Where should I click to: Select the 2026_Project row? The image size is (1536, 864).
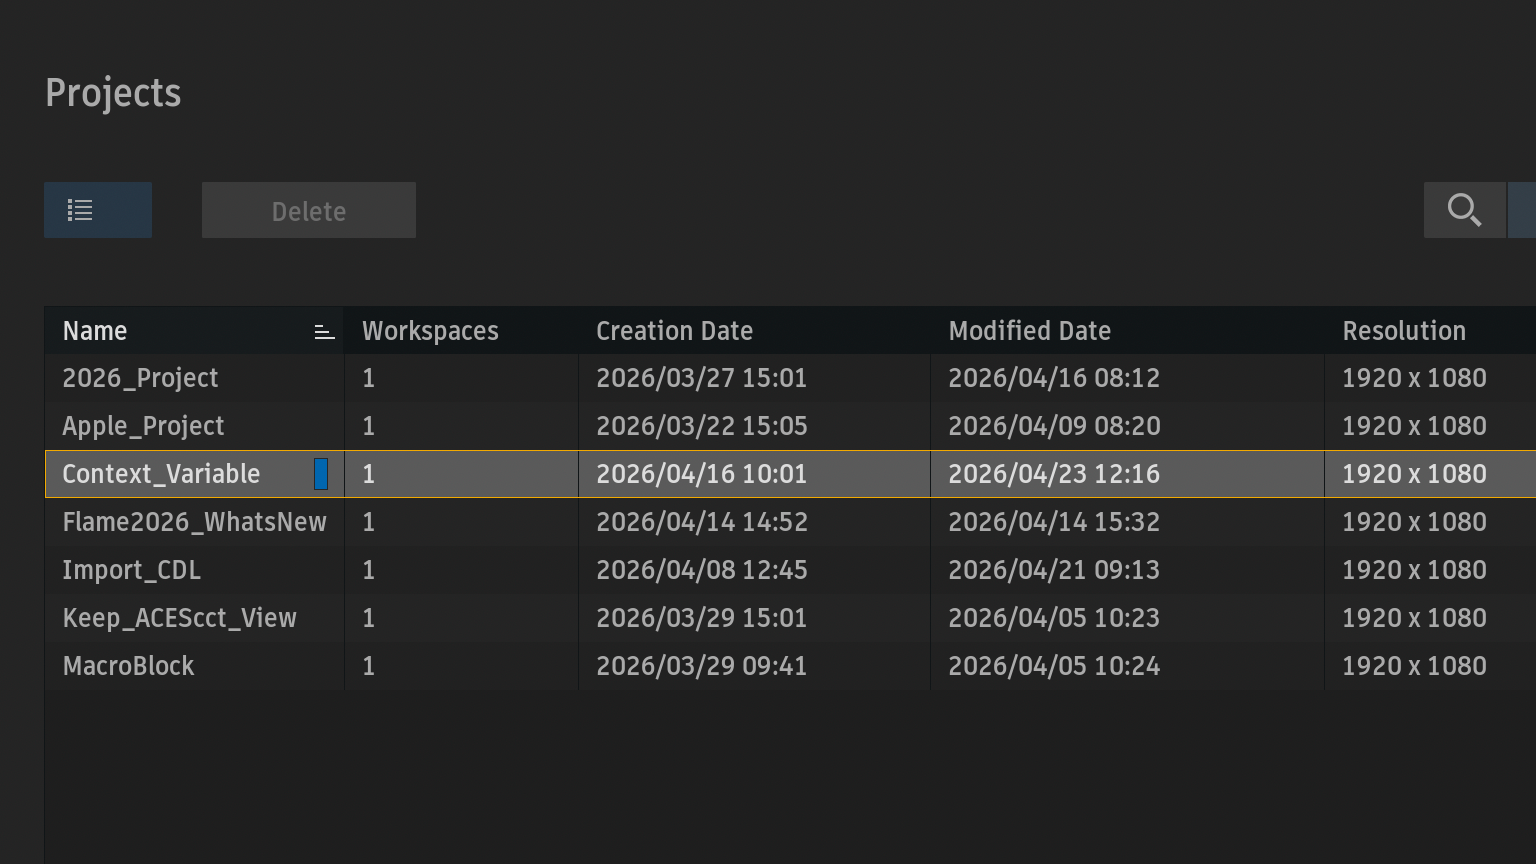pyautogui.click(x=140, y=378)
